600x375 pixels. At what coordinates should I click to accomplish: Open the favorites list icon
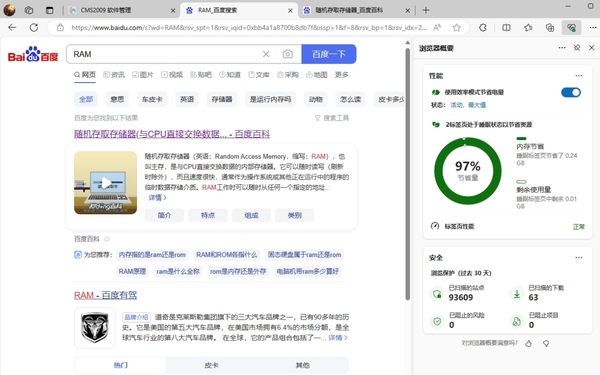[x=528, y=28]
